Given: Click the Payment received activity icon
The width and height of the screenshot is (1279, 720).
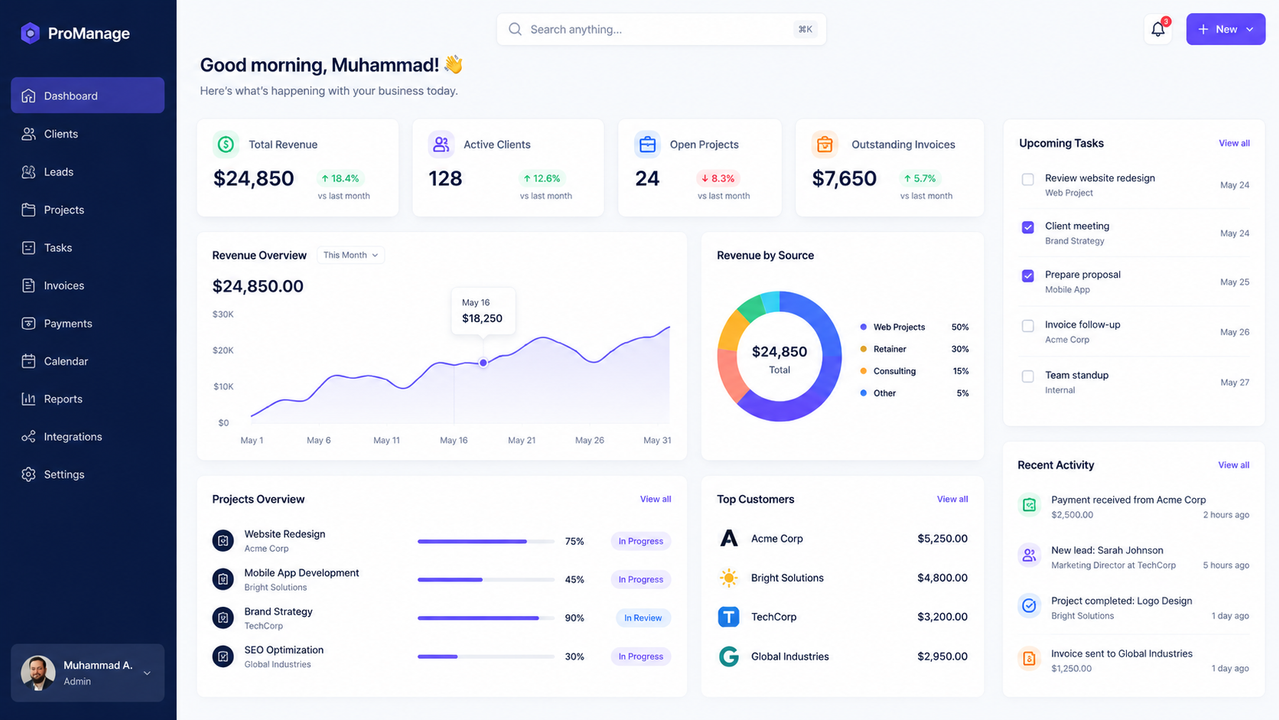Looking at the screenshot, I should point(1029,505).
